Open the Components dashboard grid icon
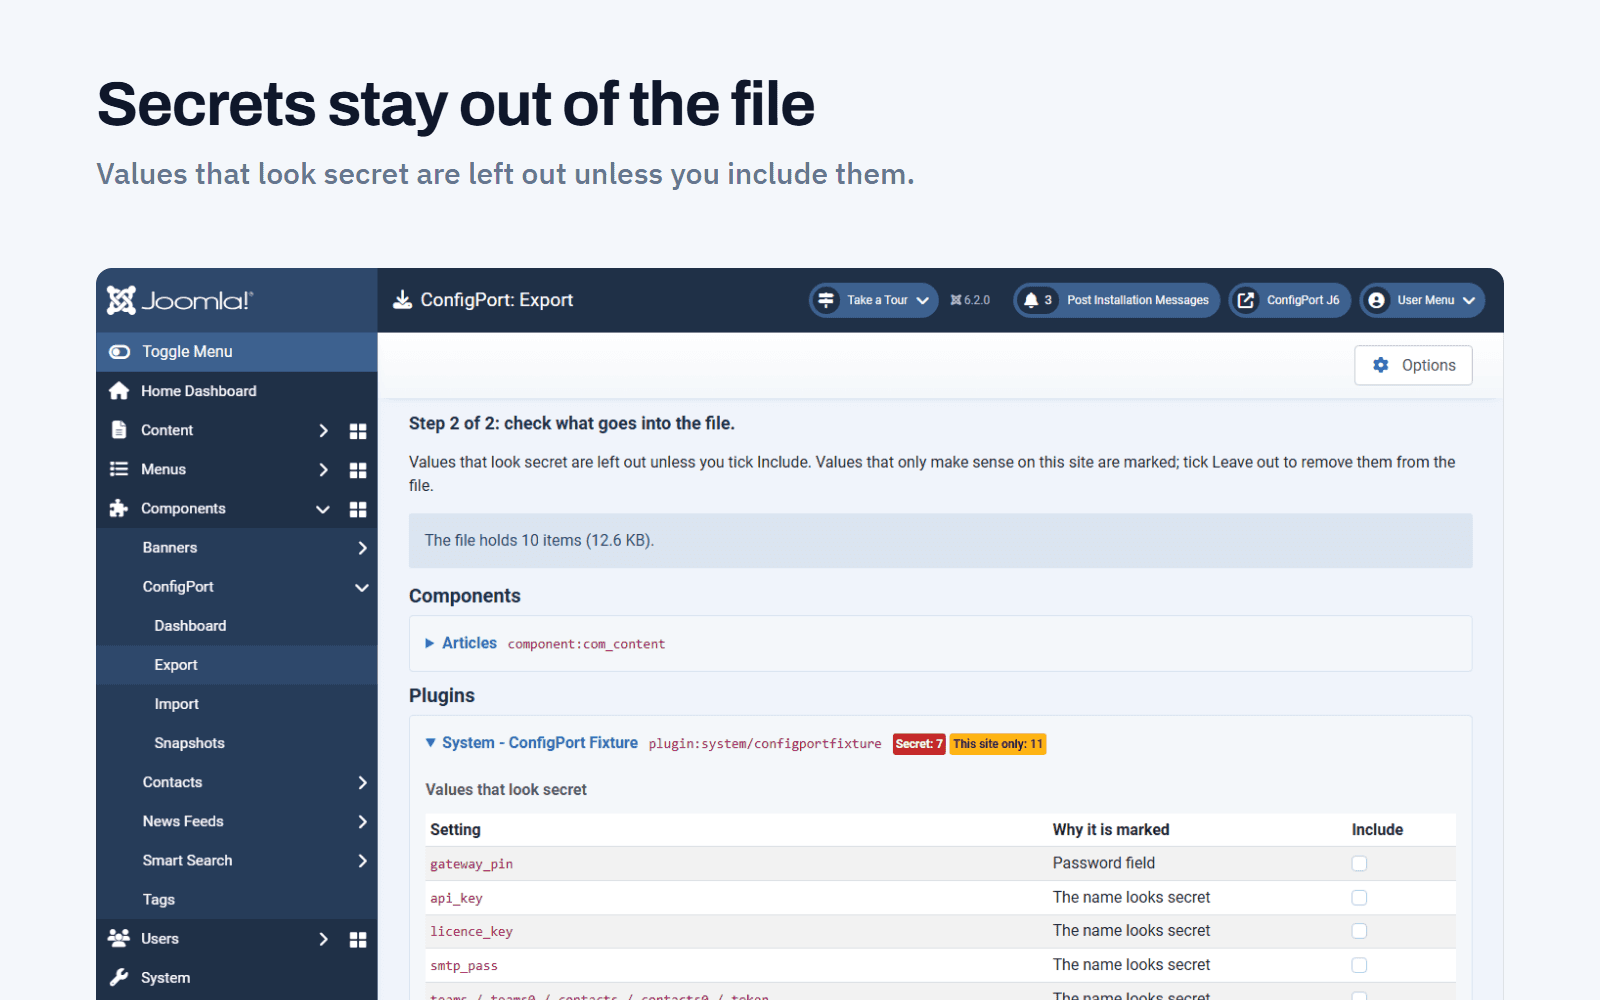The height and width of the screenshot is (1000, 1600). click(x=358, y=509)
